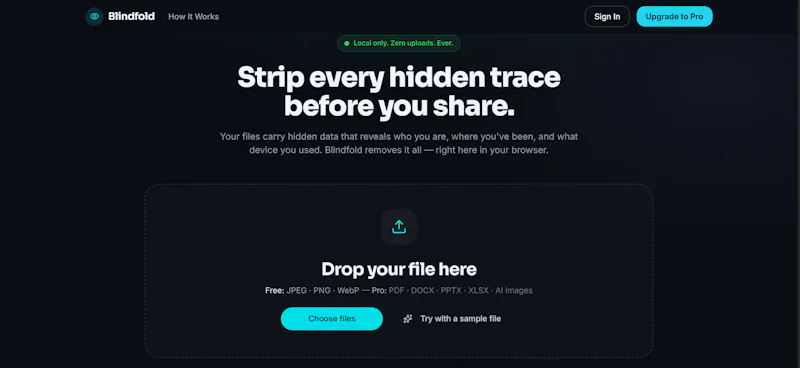Click the WebP format label
This screenshot has width=800, height=368.
pyautogui.click(x=348, y=290)
